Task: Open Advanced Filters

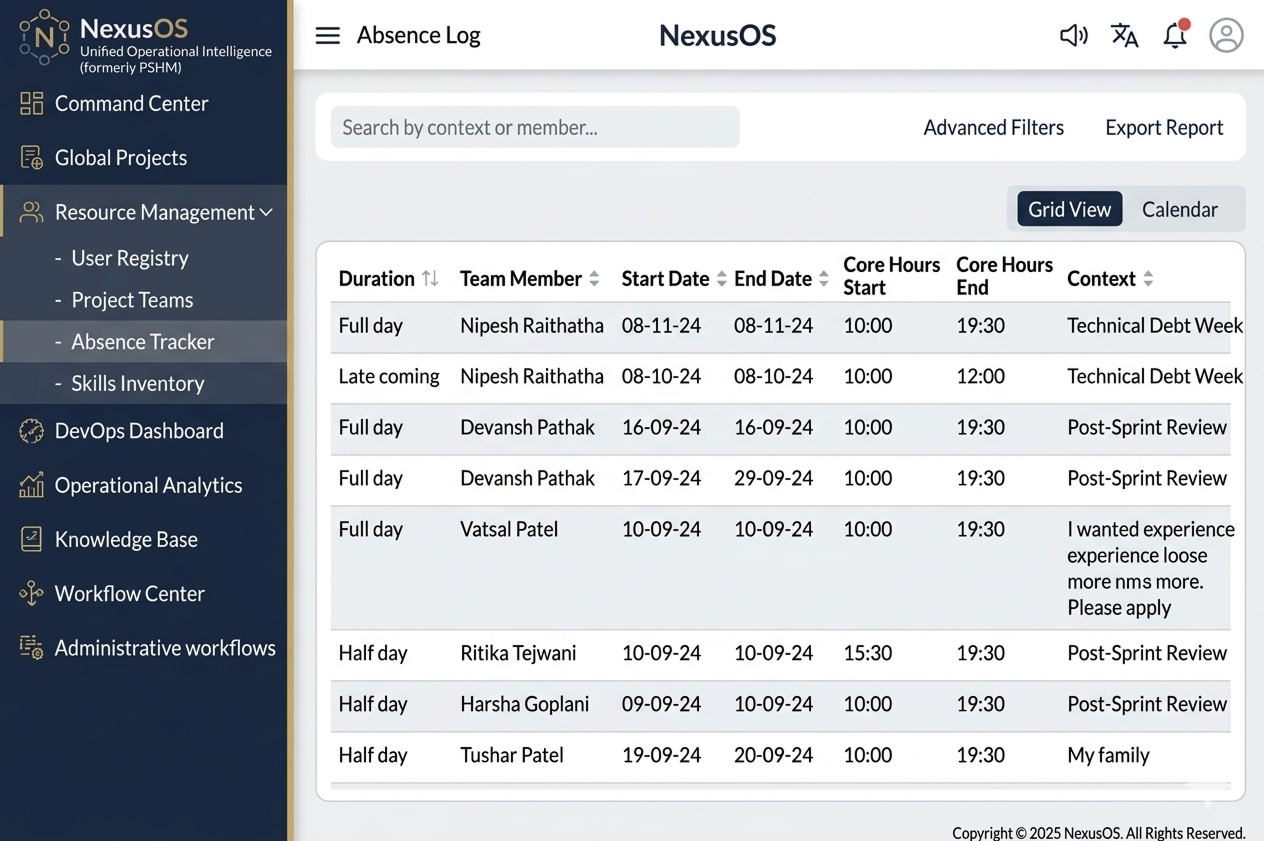Action: 993,128
